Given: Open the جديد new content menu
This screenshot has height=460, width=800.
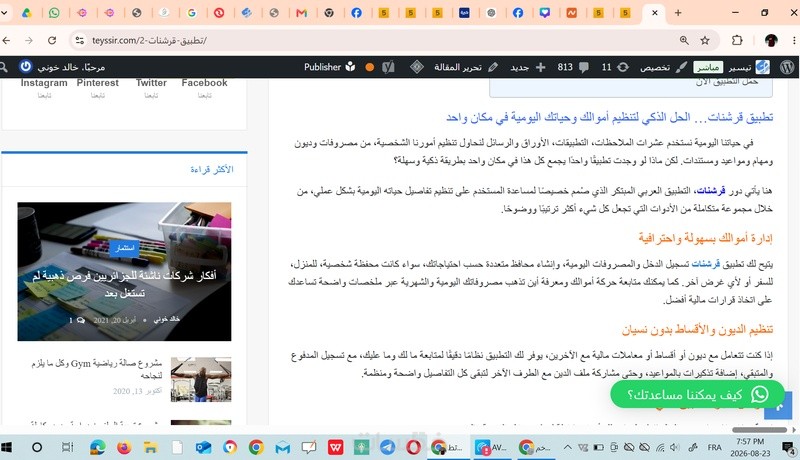Looking at the screenshot, I should (528, 67).
